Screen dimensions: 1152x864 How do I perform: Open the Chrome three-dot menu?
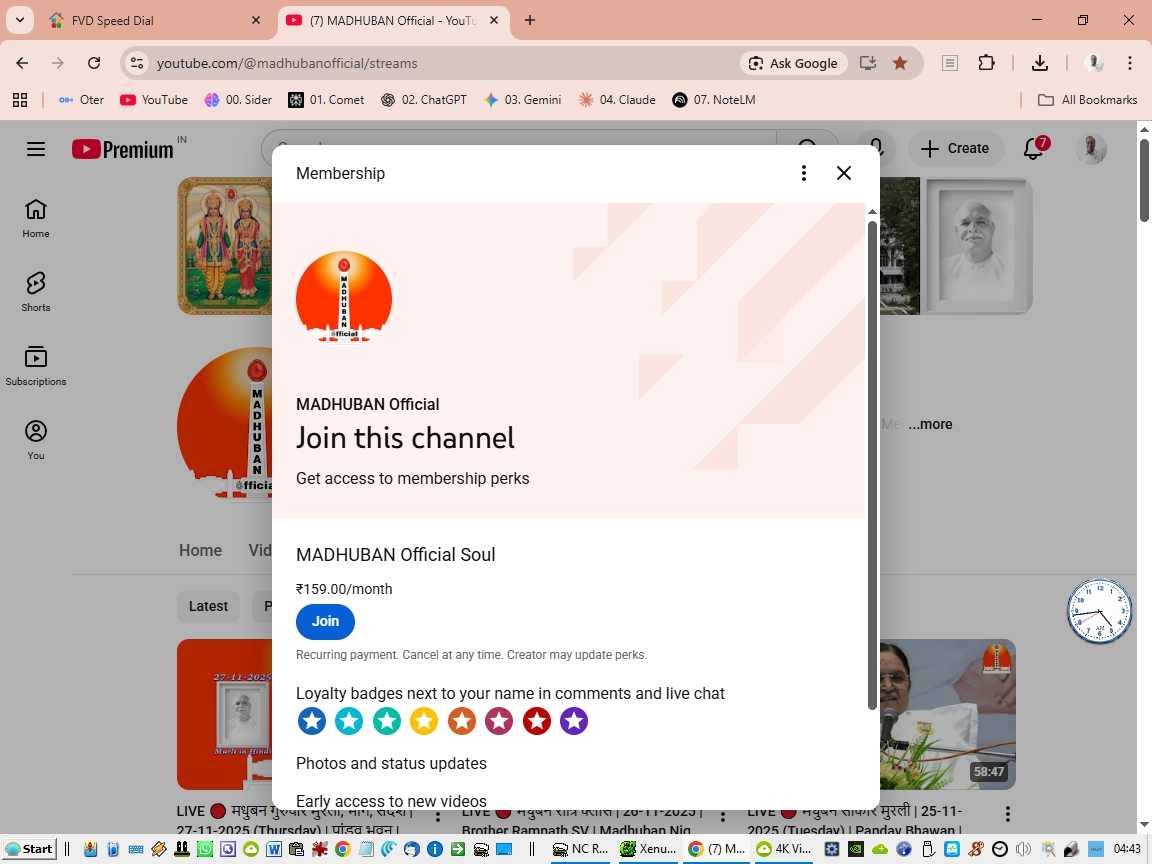1130,63
